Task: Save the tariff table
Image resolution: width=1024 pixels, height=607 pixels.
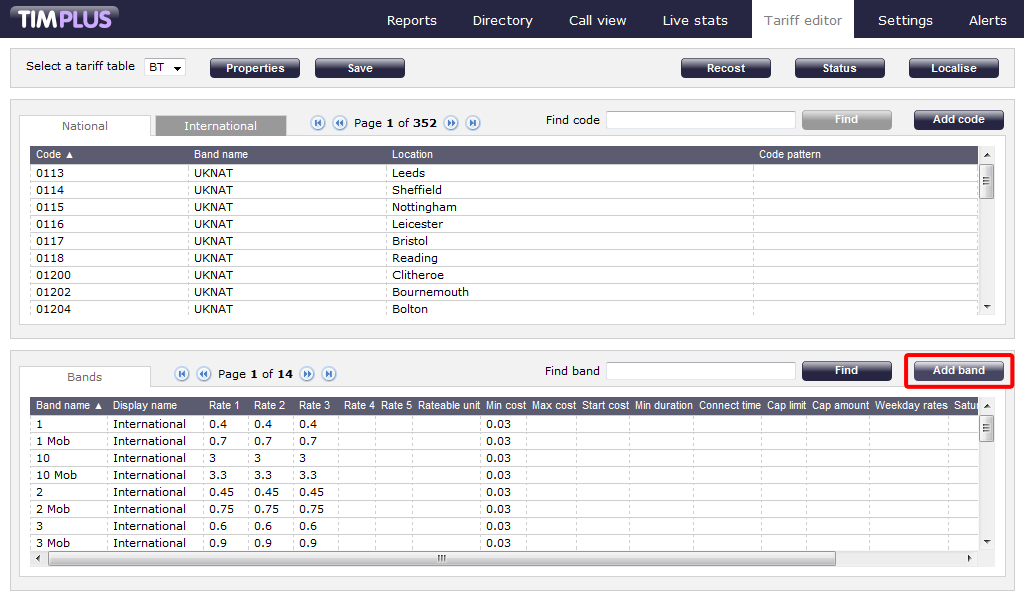Action: pyautogui.click(x=360, y=68)
